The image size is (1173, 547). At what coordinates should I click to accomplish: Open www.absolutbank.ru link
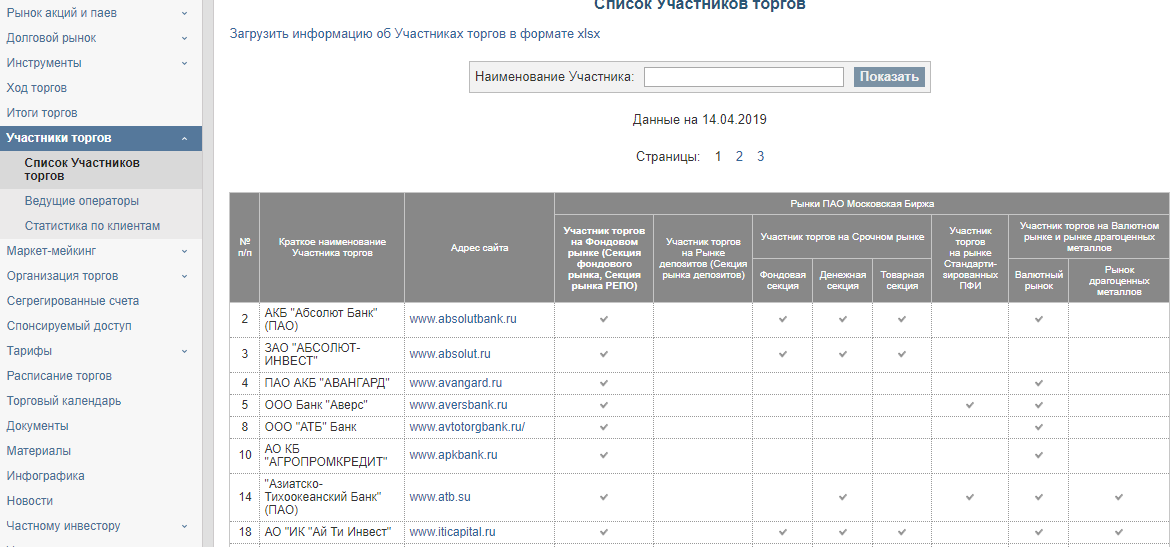[463, 319]
